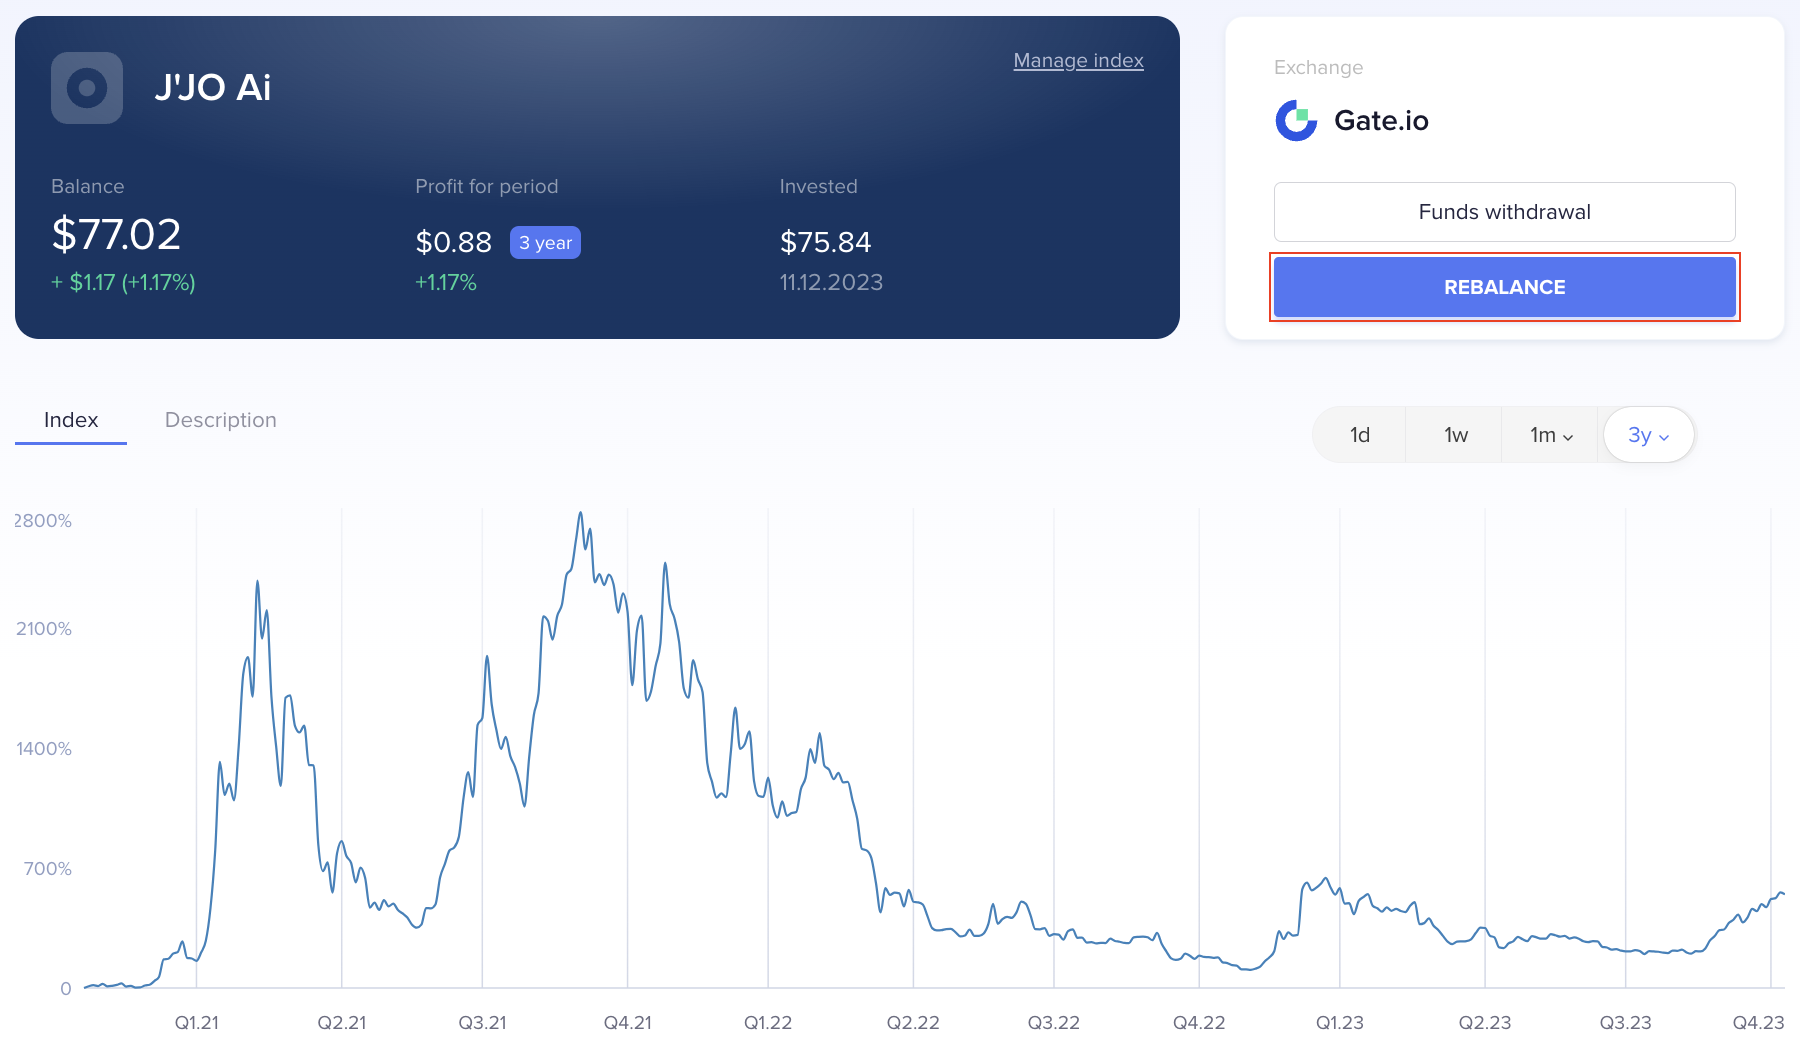Open the 1m period dropdown
1800x1052 pixels.
[1551, 435]
